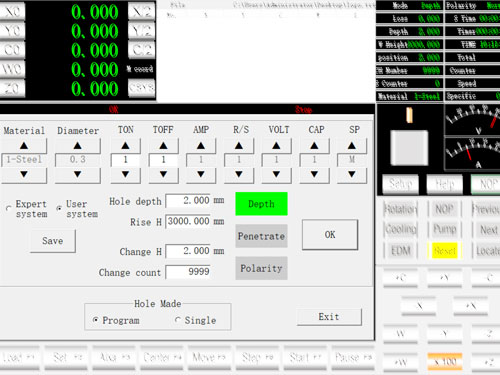Click the Center F4 function button
The image size is (500, 375).
click(x=162, y=357)
